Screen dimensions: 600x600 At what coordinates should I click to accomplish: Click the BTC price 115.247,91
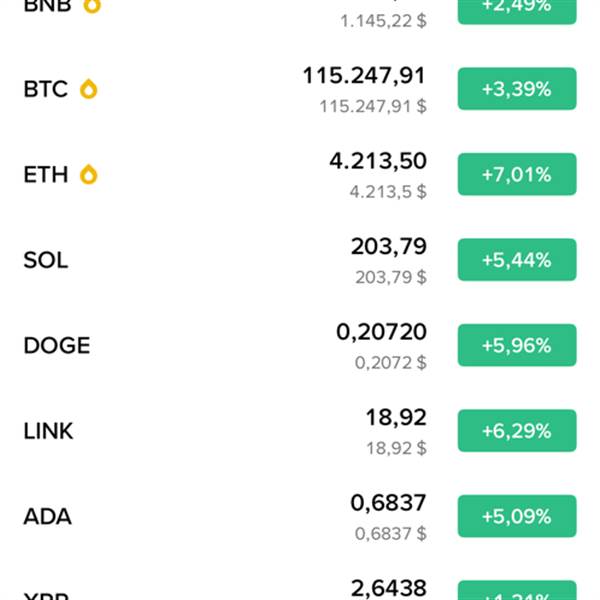point(364,76)
